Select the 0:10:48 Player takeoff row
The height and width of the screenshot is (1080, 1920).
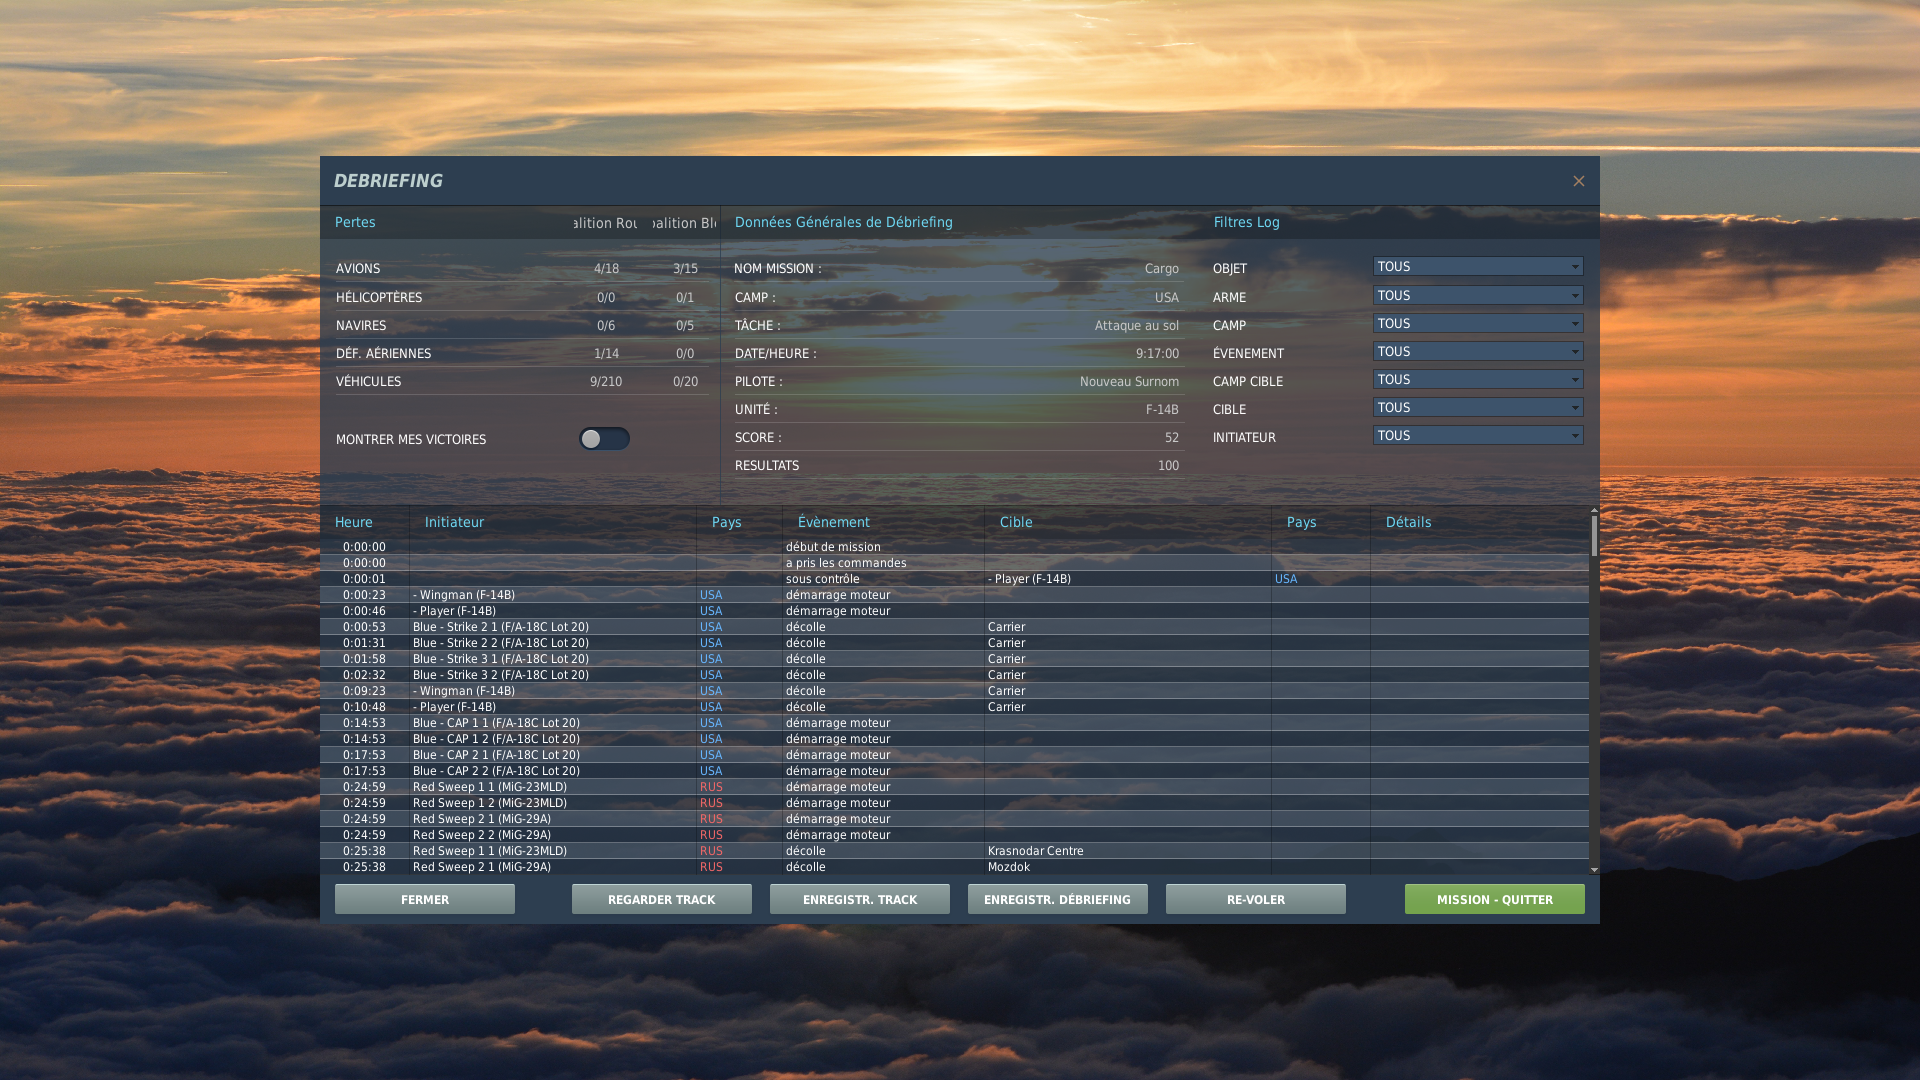tap(954, 707)
